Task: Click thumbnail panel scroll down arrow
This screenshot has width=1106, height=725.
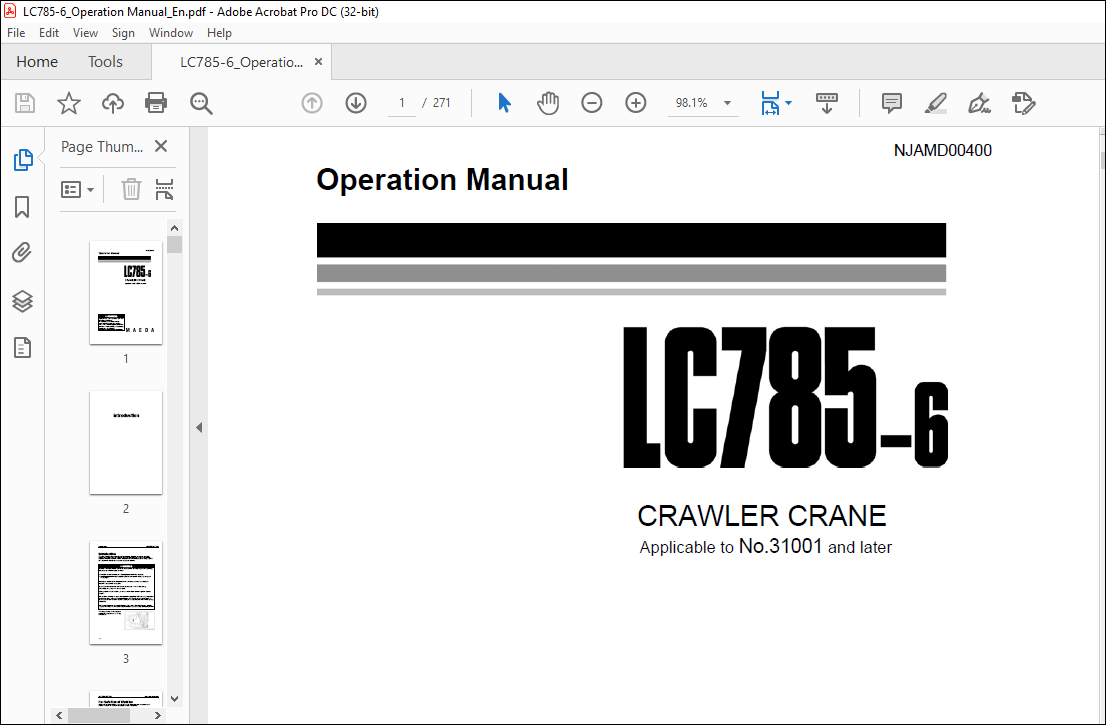Action: pyautogui.click(x=174, y=699)
